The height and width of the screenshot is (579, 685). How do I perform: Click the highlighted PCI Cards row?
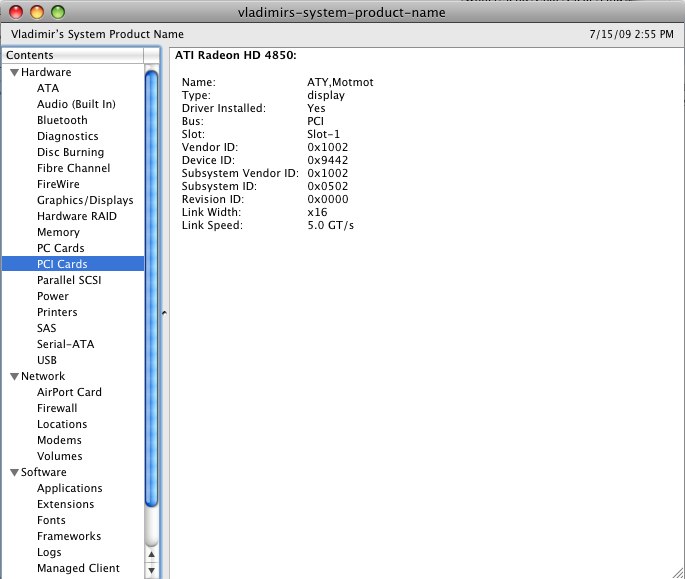pyautogui.click(x=73, y=264)
